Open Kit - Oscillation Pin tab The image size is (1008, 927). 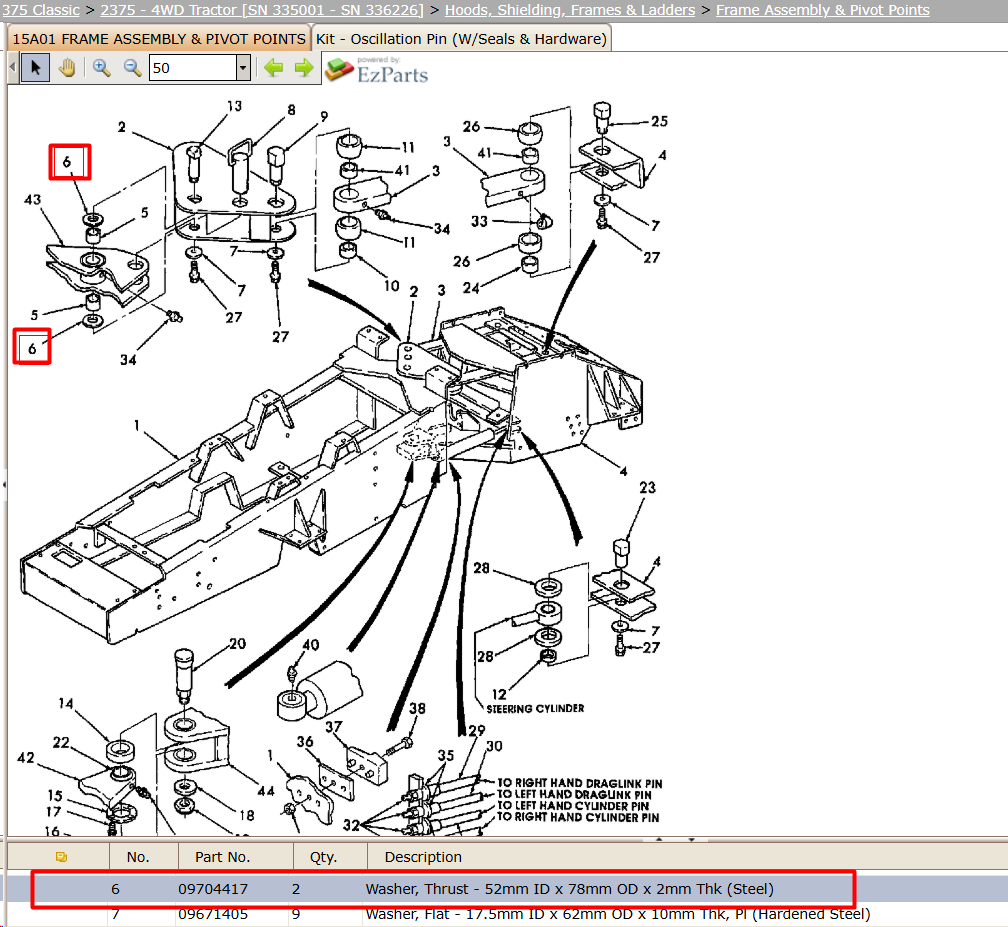[x=461, y=39]
